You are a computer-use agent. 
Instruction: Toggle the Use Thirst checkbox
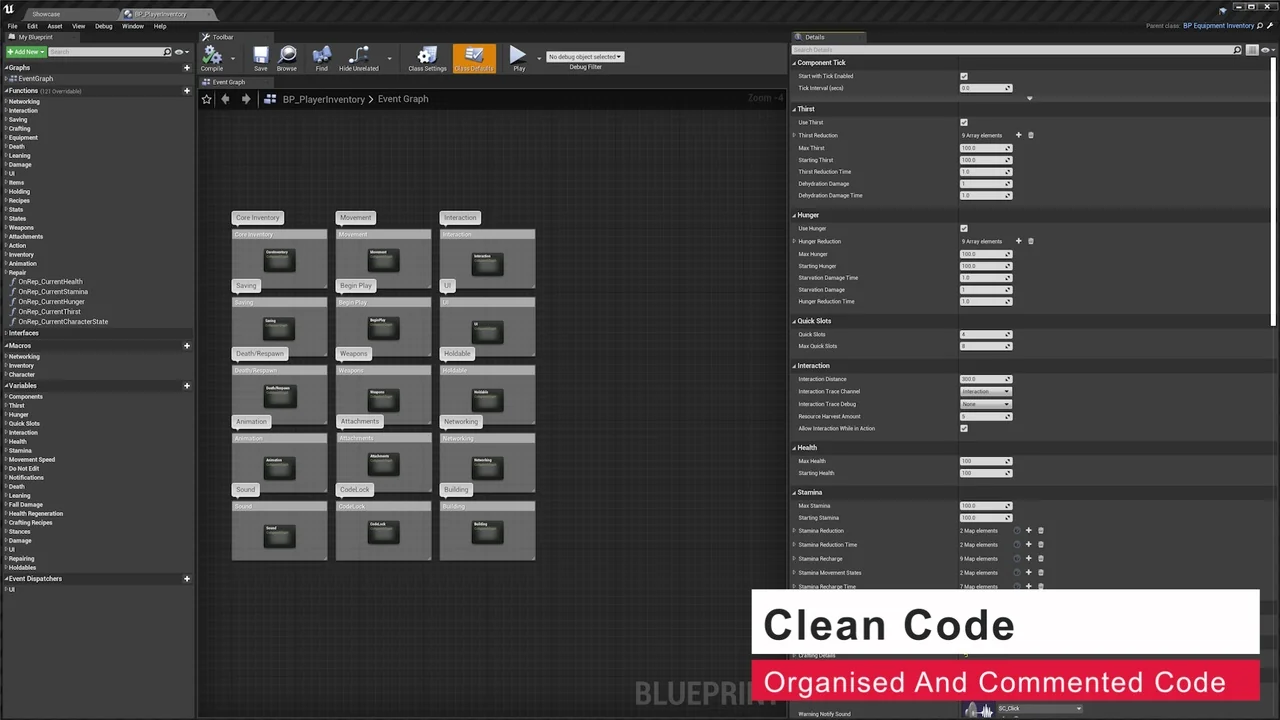963,122
